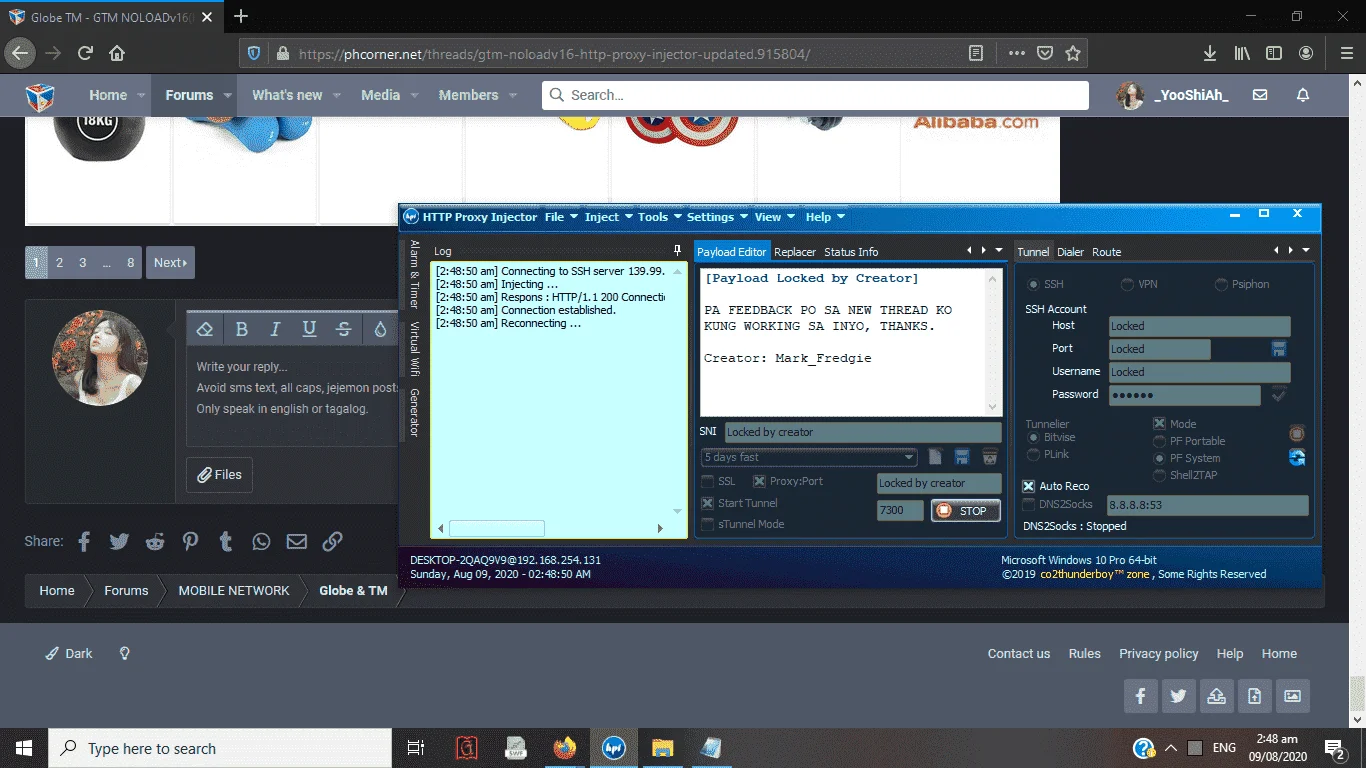Bookmark page with the star icon
This screenshot has height=768, width=1366.
(1073, 53)
